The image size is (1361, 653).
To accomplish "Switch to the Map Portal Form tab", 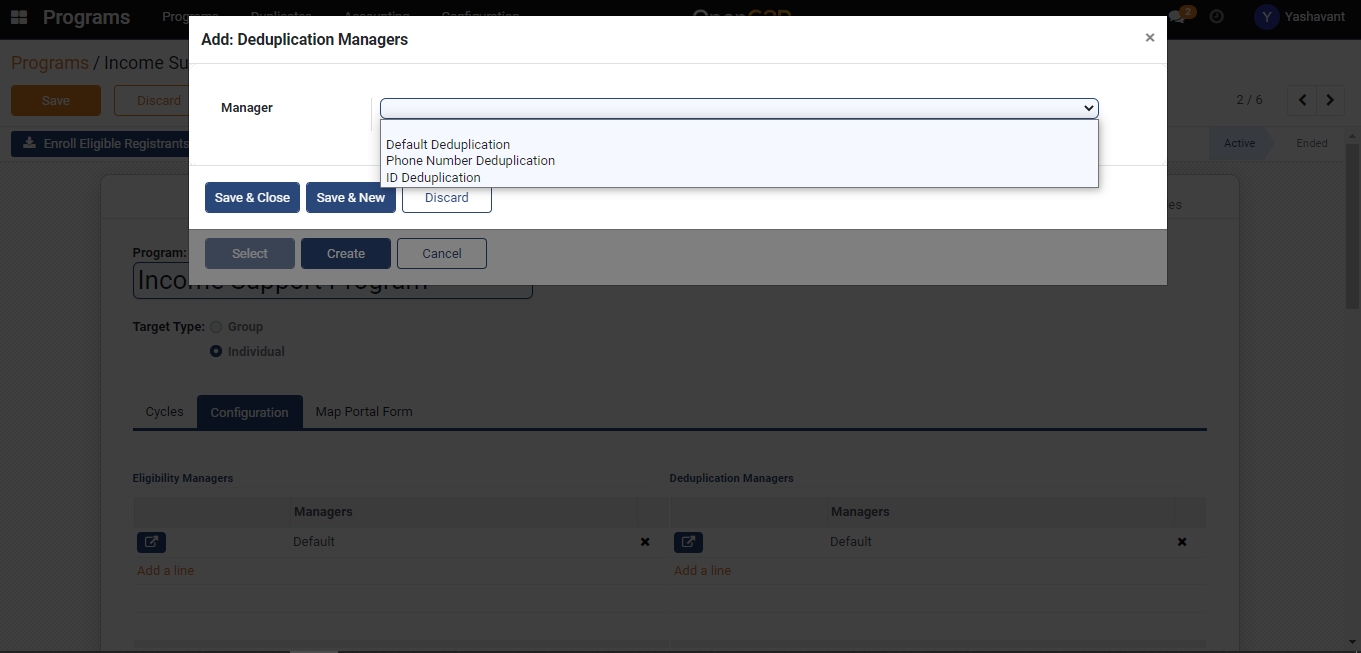I will [x=364, y=412].
